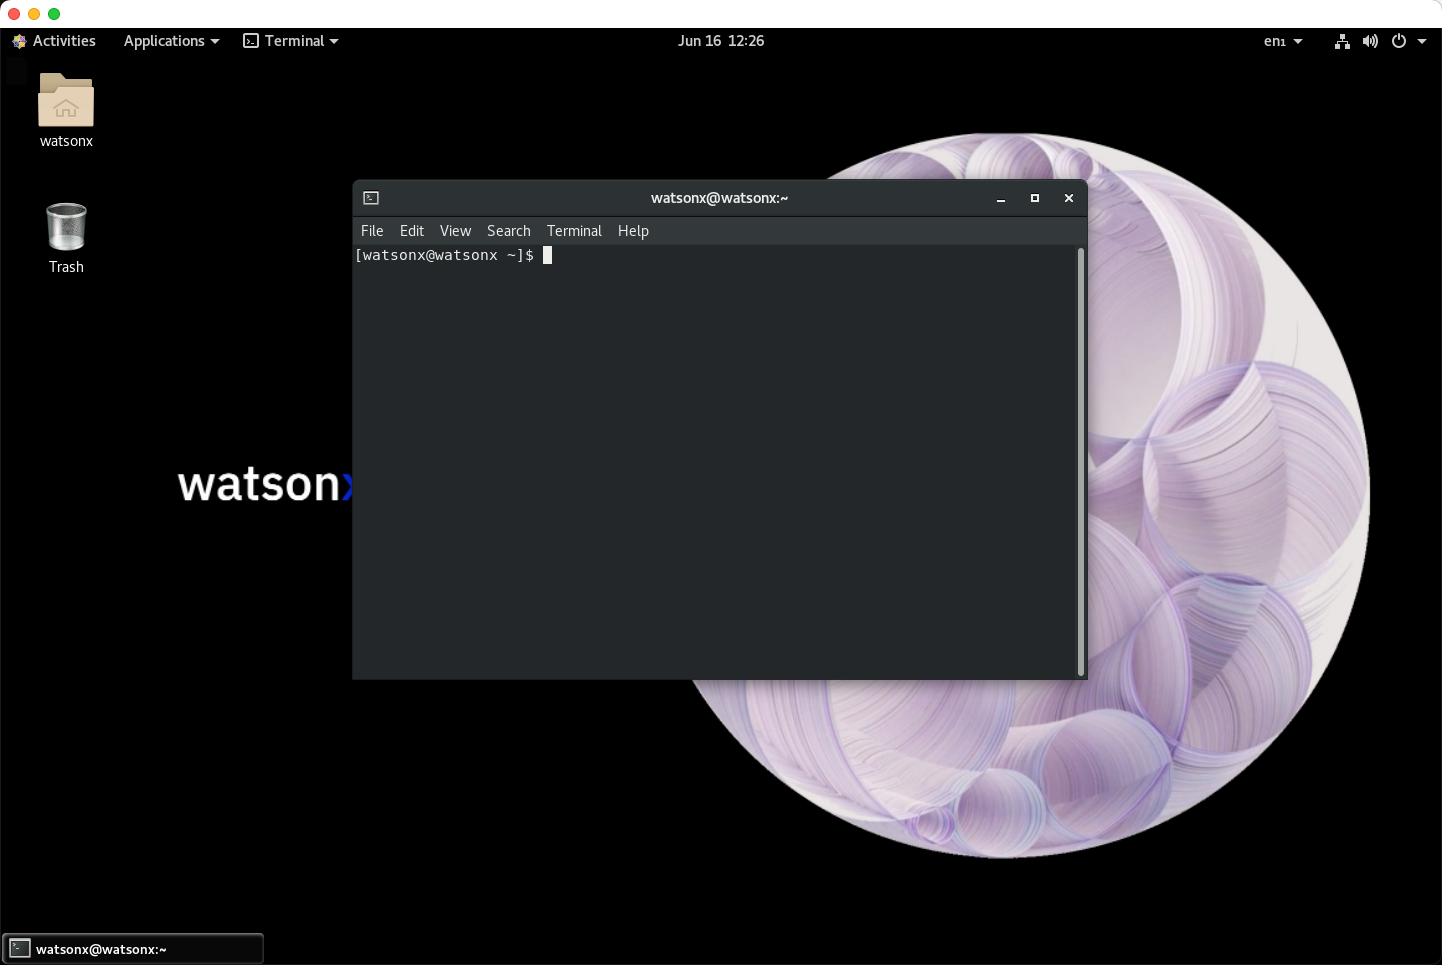The width and height of the screenshot is (1442, 965).
Task: Click the volume speaker icon
Action: click(1370, 41)
